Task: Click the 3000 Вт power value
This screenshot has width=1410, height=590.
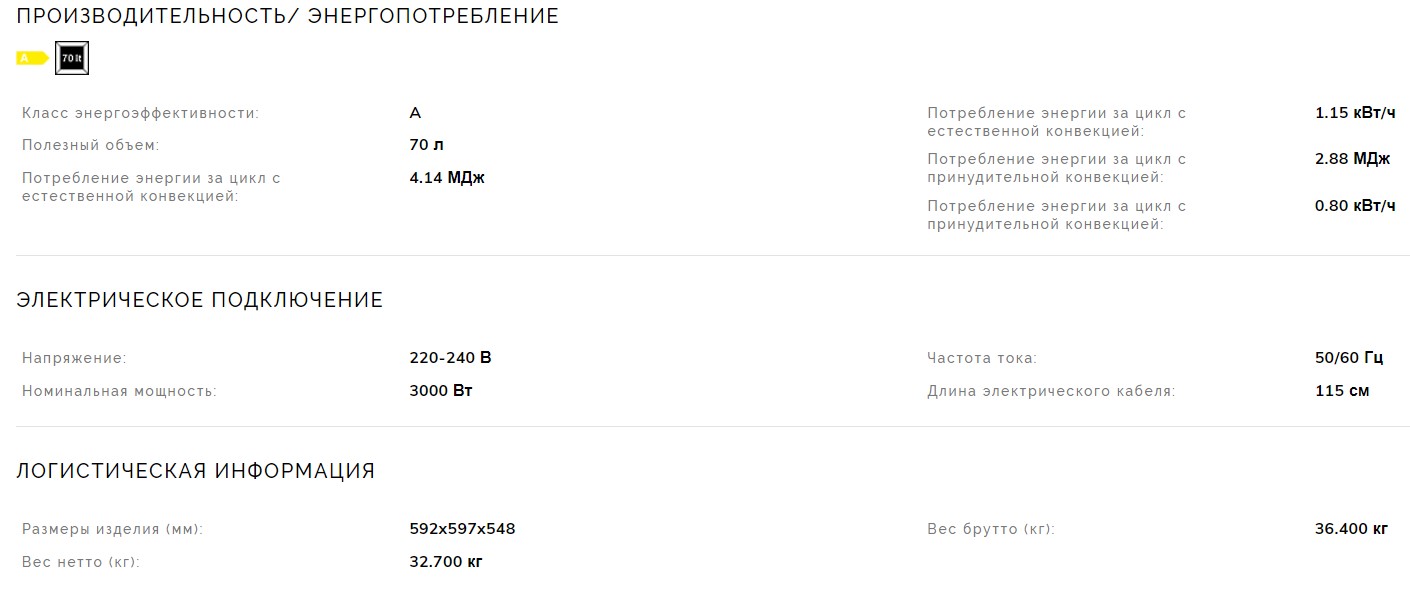Action: [x=441, y=390]
